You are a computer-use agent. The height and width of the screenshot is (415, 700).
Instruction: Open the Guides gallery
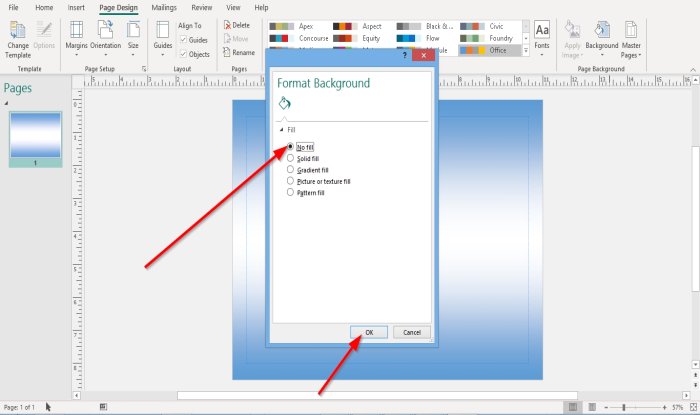pyautogui.click(x=162, y=39)
